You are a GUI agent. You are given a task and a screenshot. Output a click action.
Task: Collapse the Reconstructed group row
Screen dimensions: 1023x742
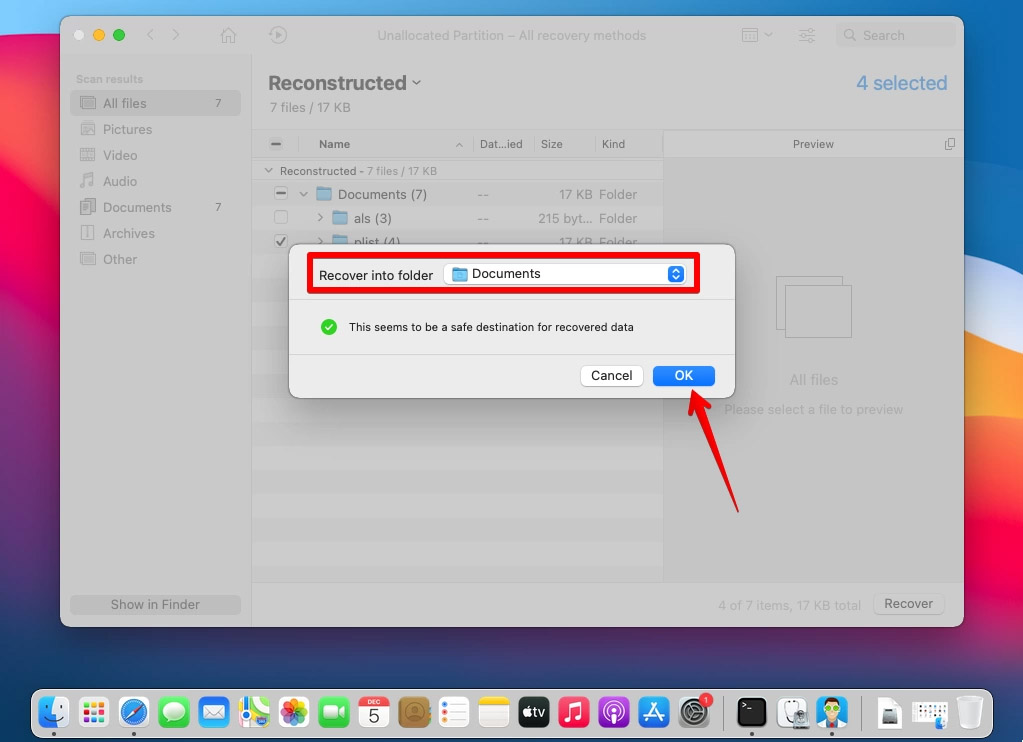268,170
